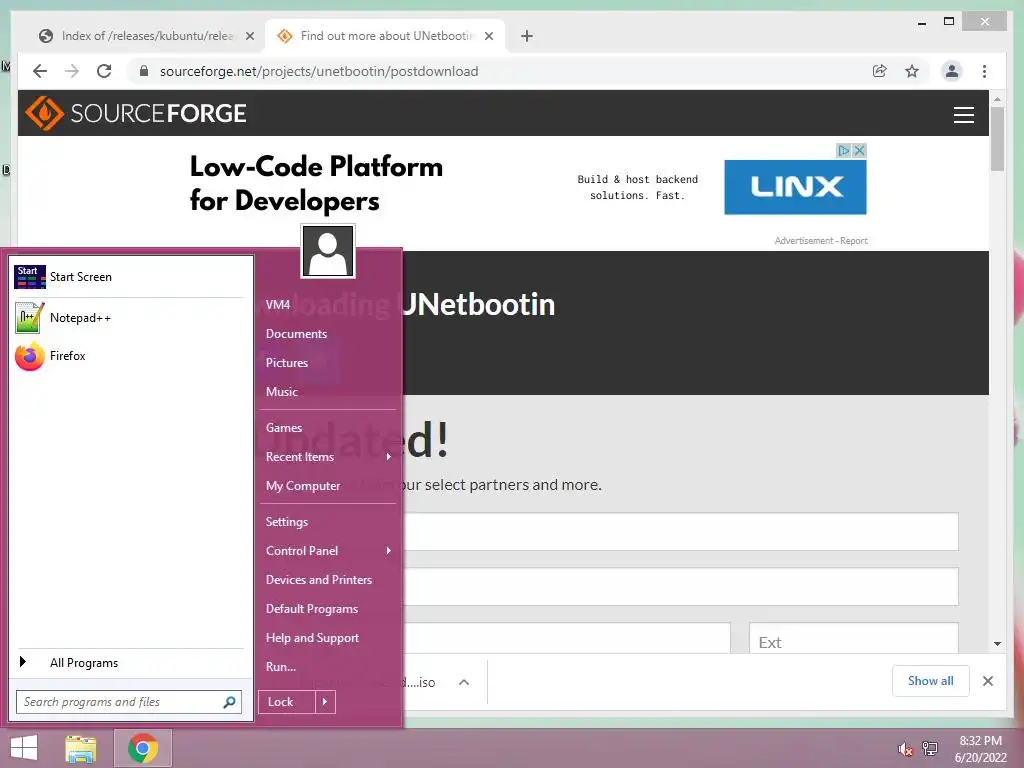Screen dimensions: 1024x768
Task: Bookmark this page with star icon
Action: click(x=912, y=71)
